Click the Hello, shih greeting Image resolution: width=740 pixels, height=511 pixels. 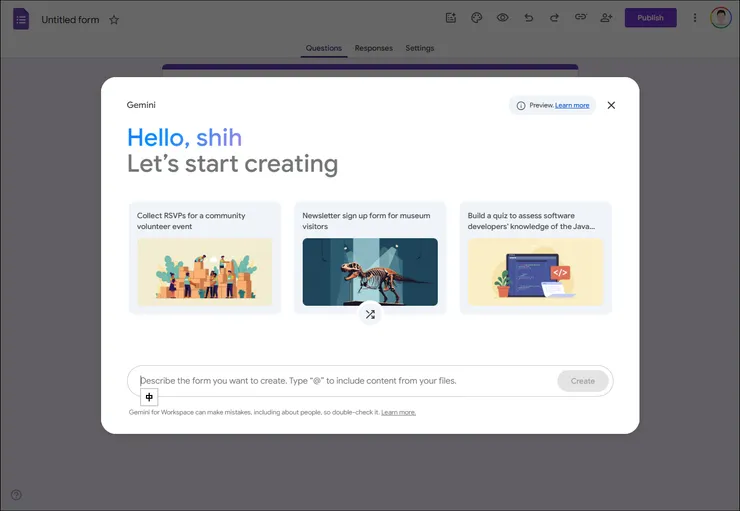click(185, 138)
